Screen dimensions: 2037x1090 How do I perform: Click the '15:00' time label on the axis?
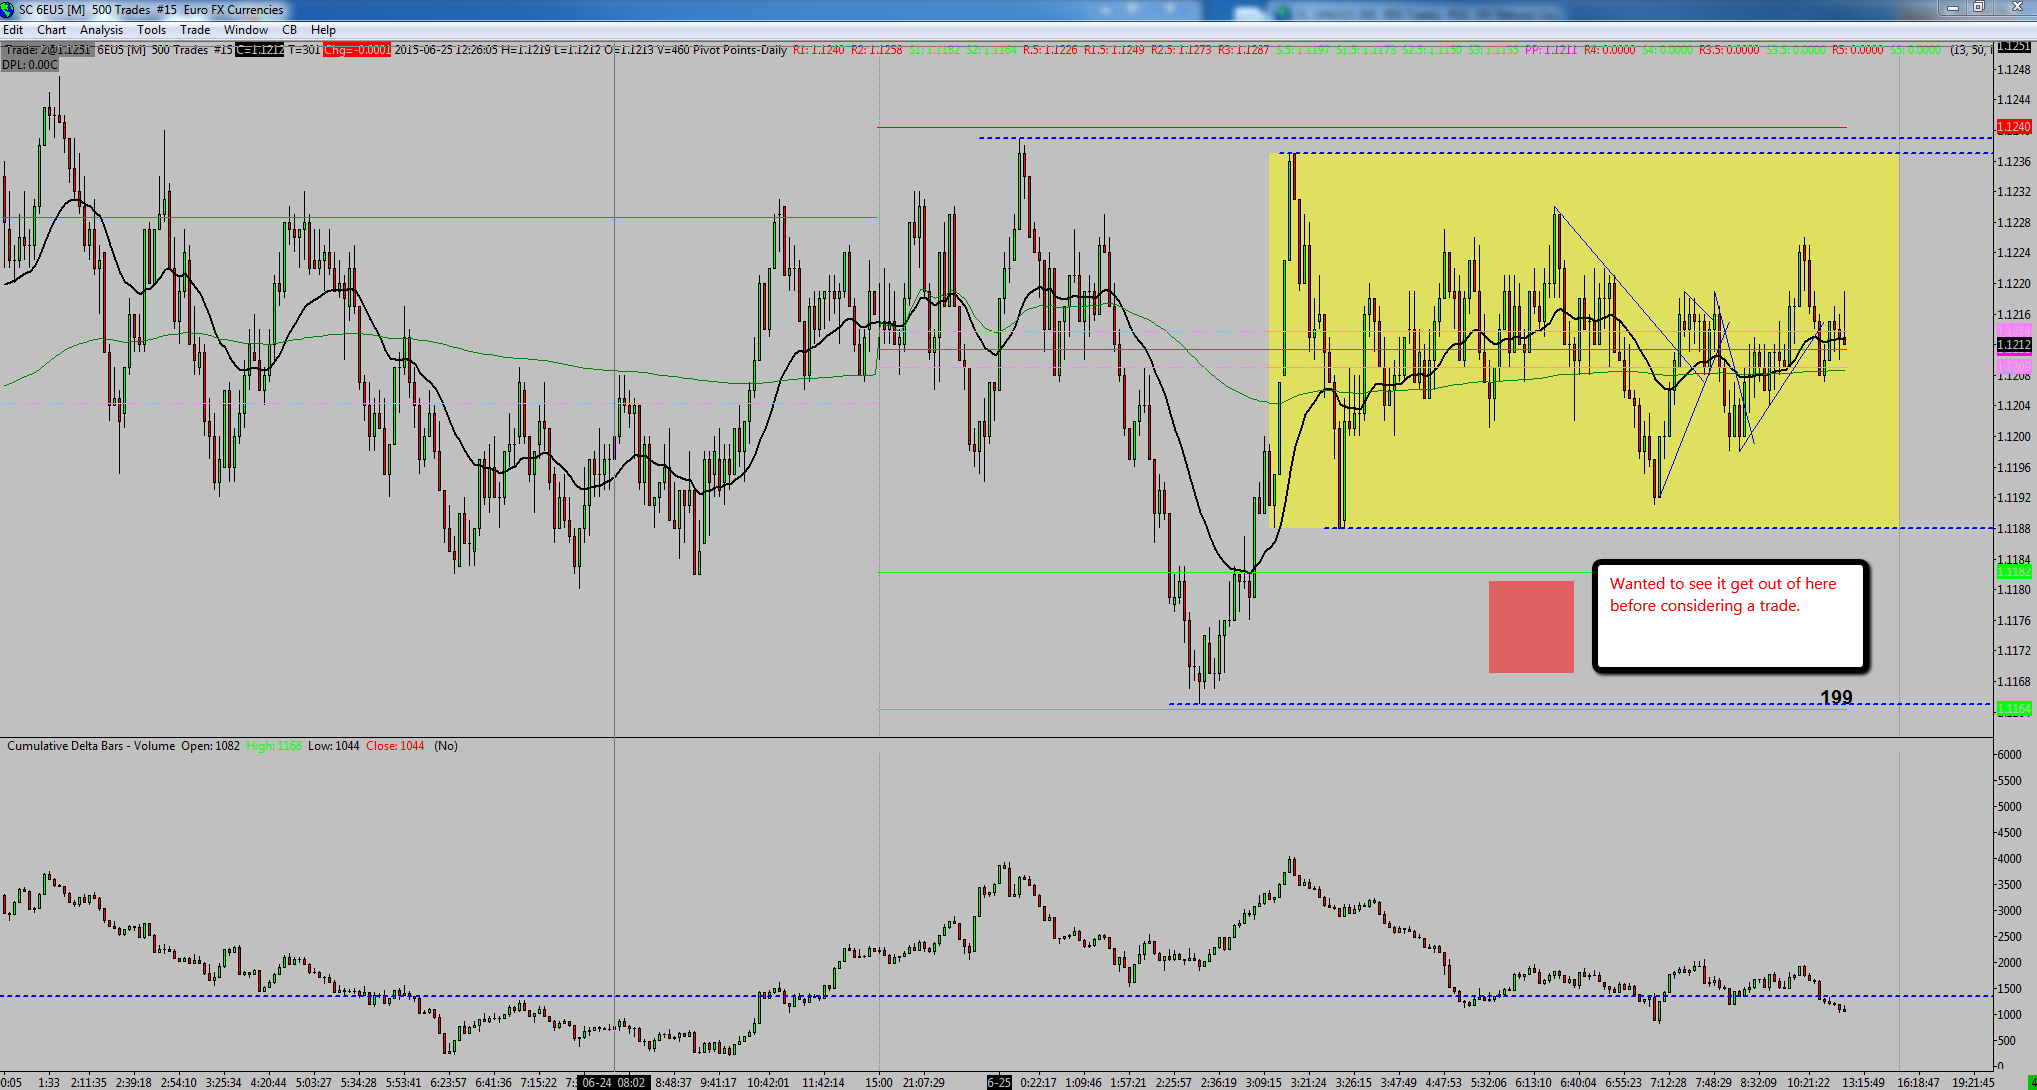[879, 1082]
